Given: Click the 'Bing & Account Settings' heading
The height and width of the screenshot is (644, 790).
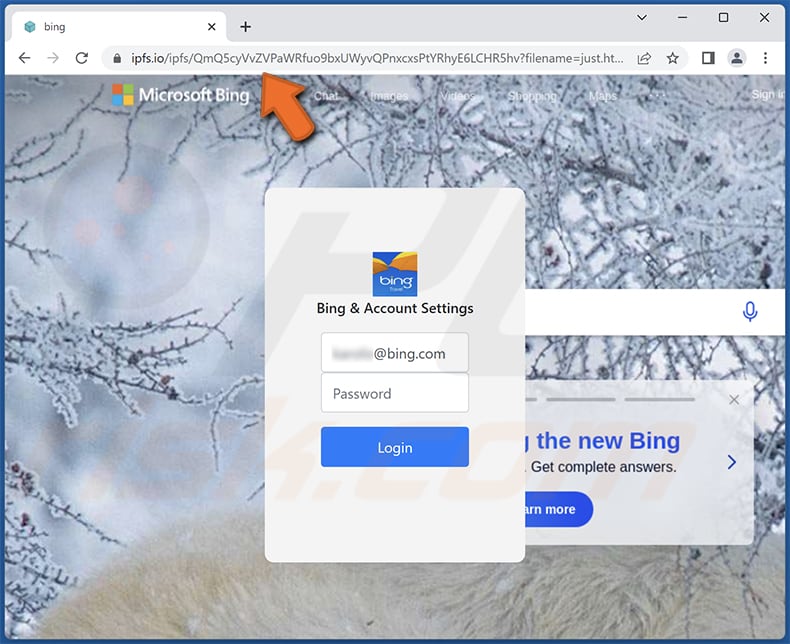Looking at the screenshot, I should (395, 308).
